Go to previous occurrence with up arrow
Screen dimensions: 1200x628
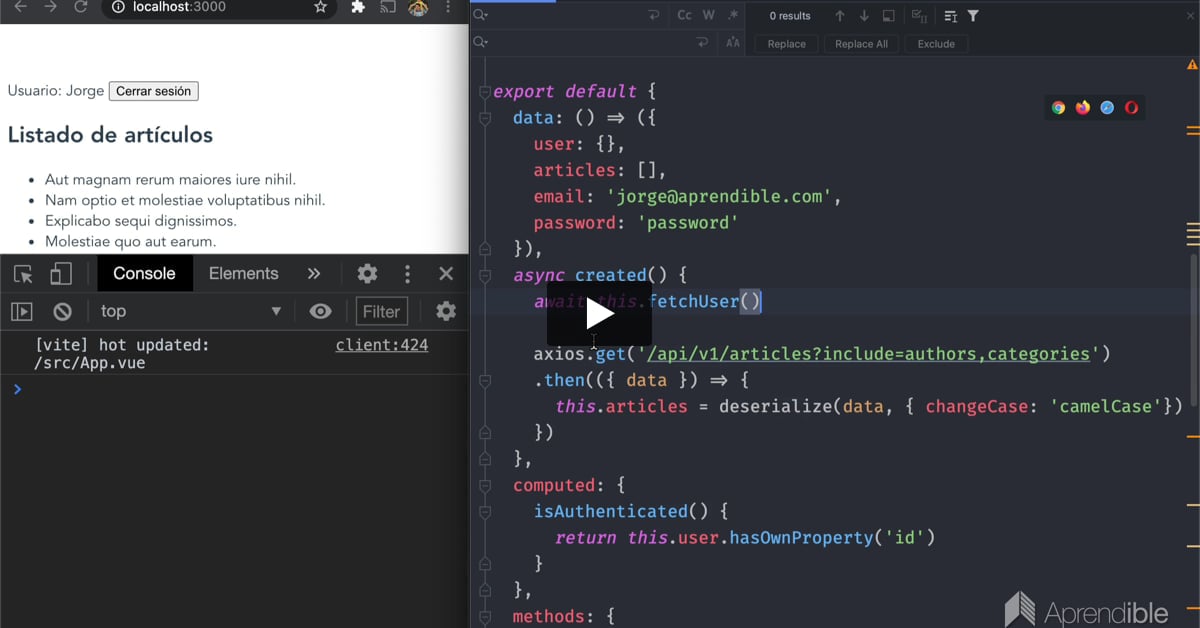(839, 16)
